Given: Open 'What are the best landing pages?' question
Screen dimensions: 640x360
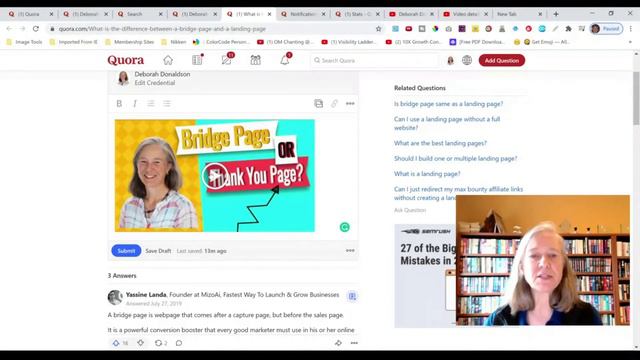Looking at the screenshot, I should pos(440,143).
